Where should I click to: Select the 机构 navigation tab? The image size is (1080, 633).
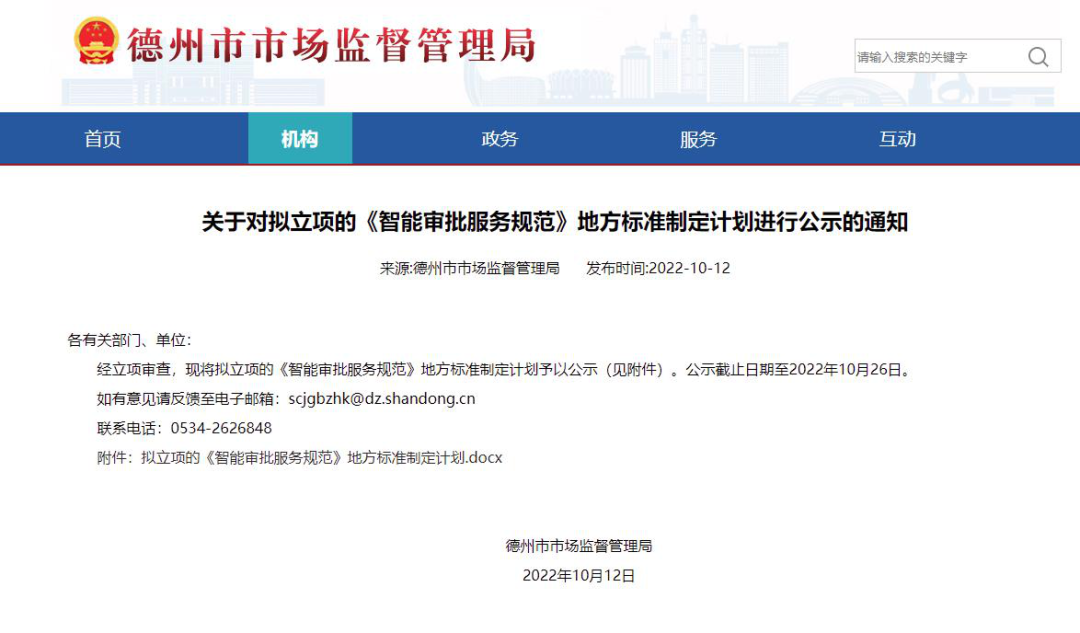pos(300,139)
